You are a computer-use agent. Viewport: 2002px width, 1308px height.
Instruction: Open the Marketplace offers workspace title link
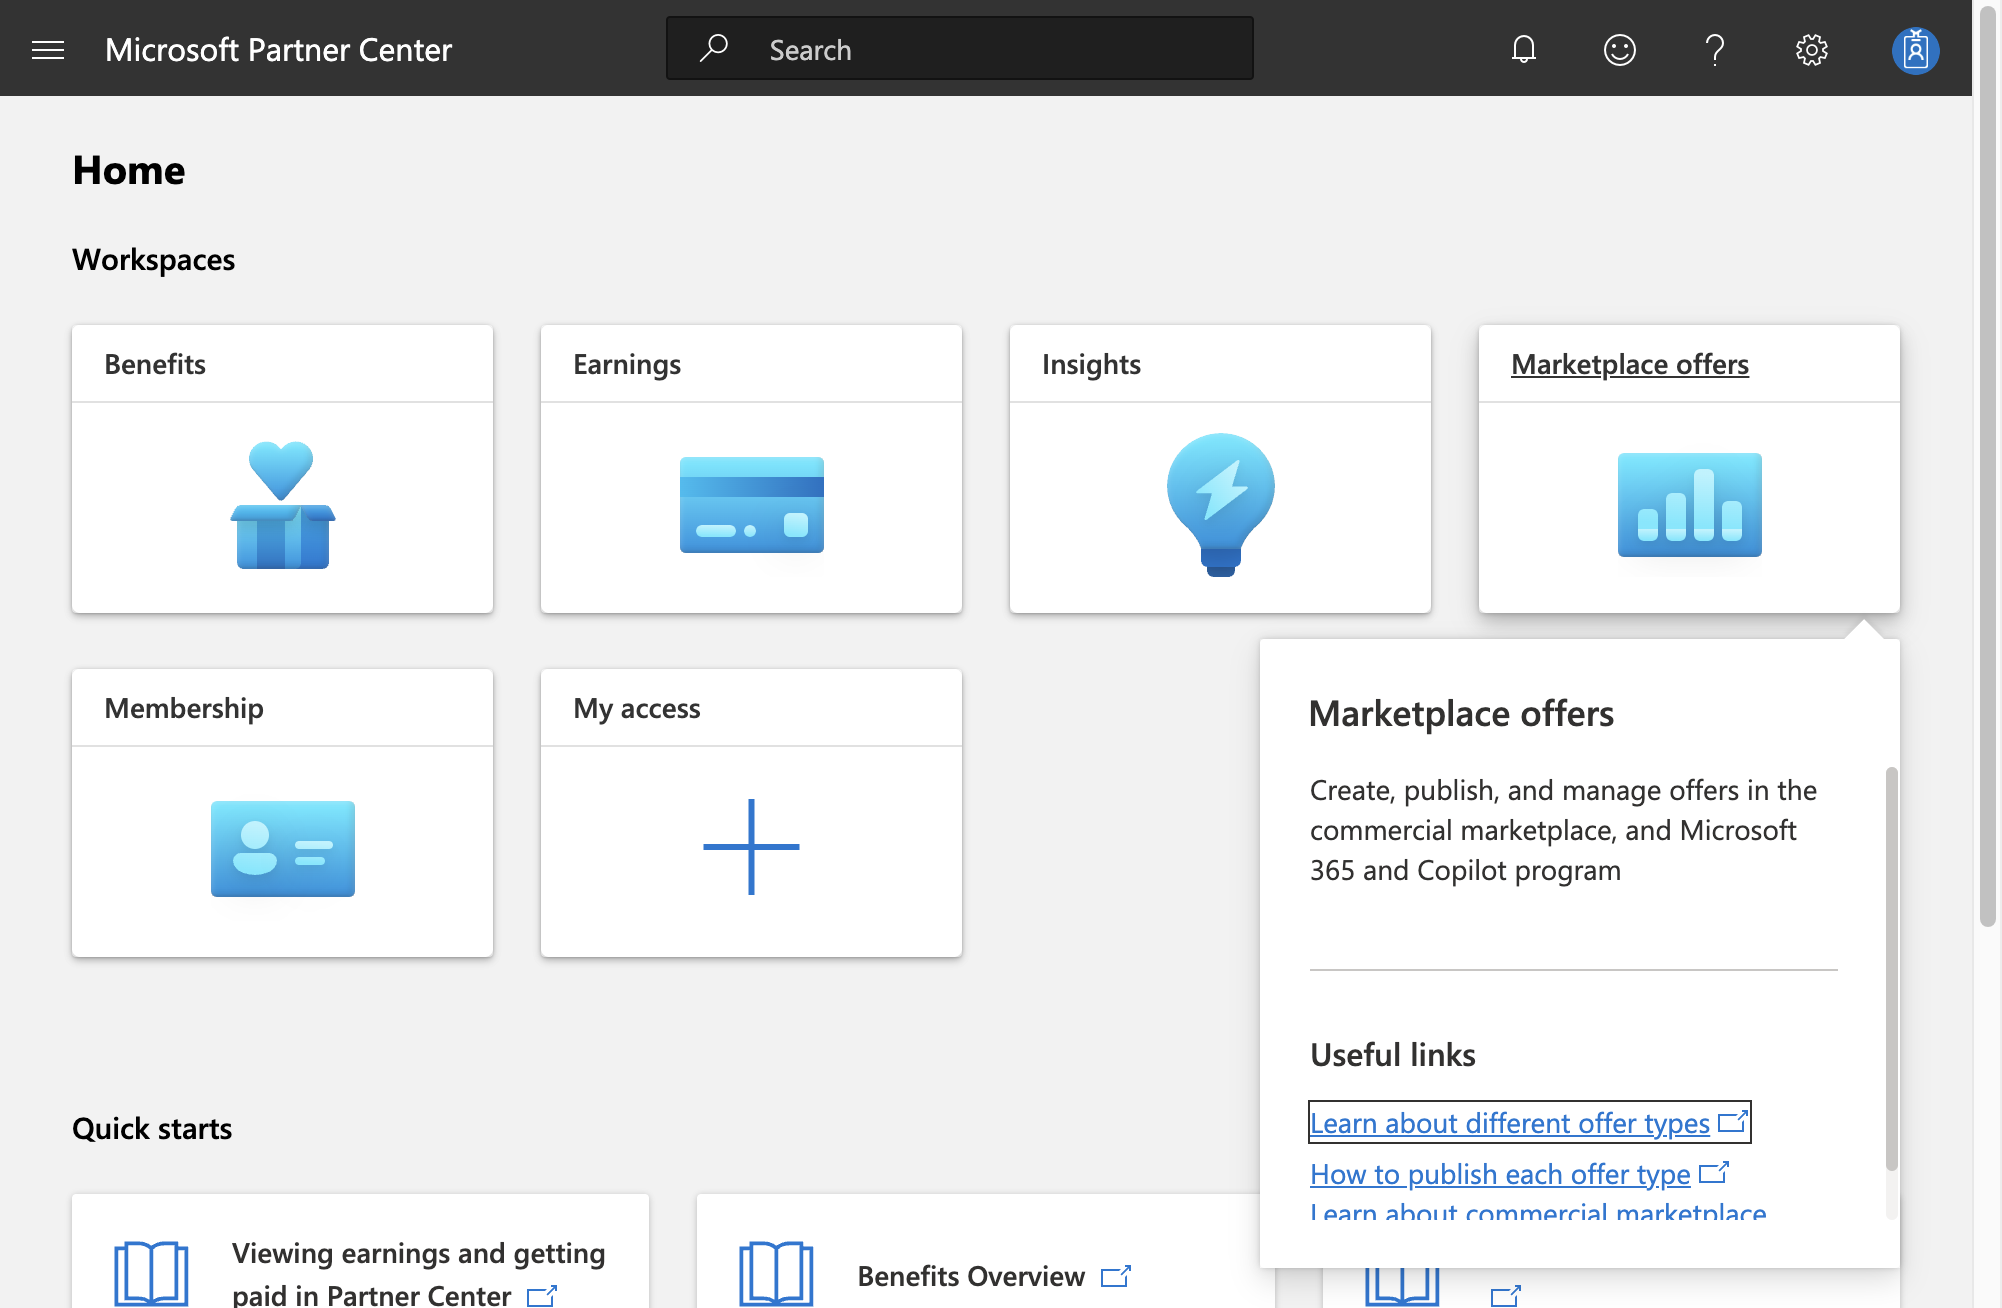pyautogui.click(x=1630, y=364)
